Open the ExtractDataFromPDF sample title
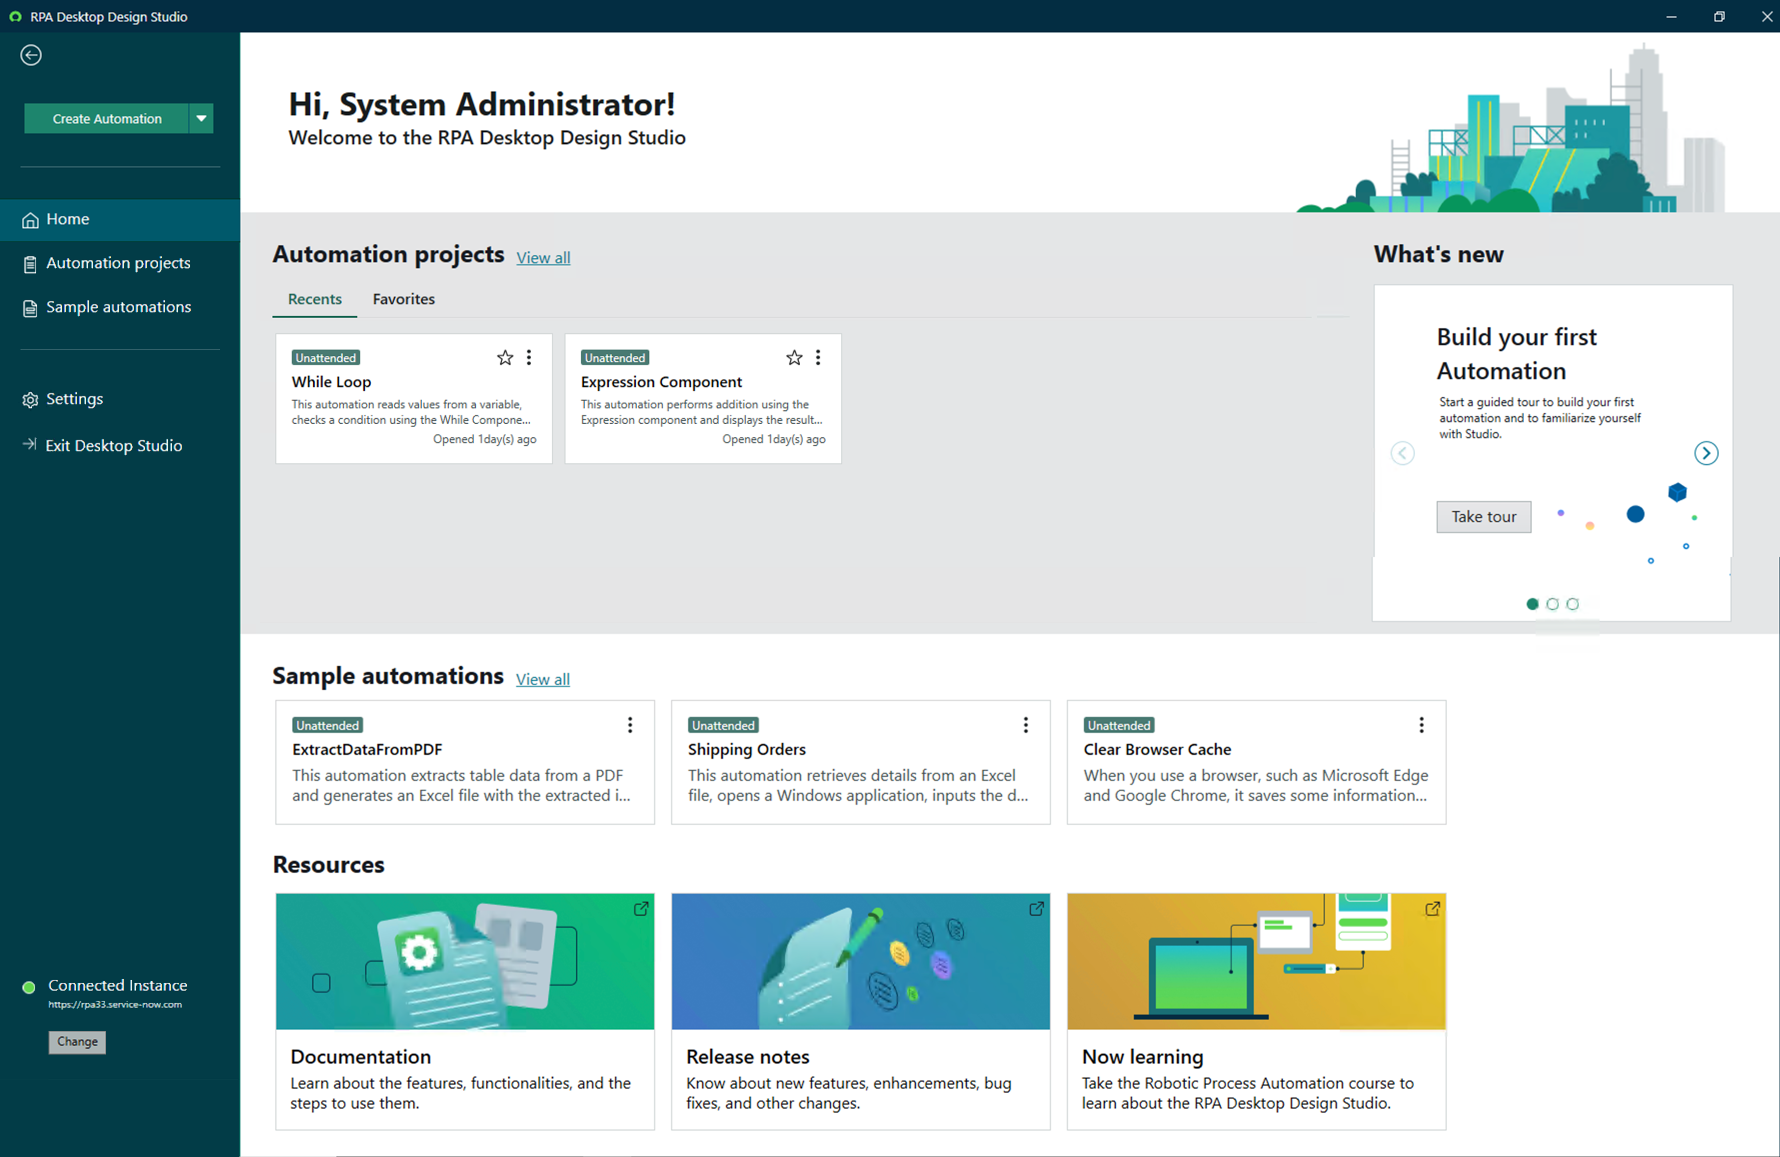Viewport: 1780px width, 1157px height. point(367,749)
